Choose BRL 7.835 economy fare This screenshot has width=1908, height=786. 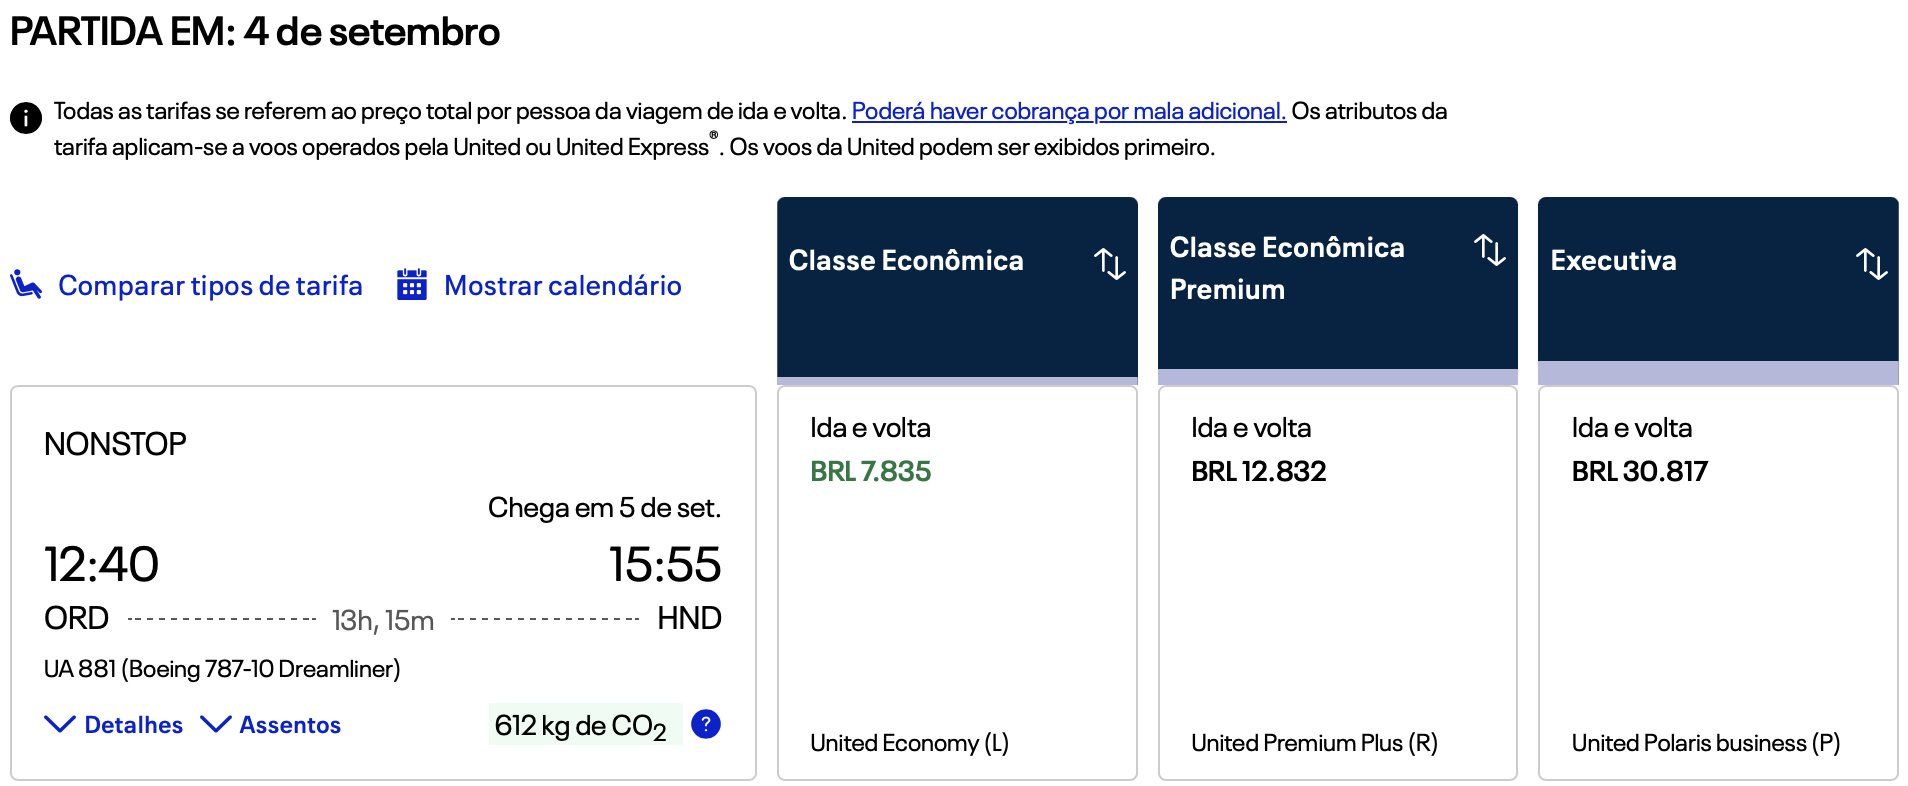point(870,471)
